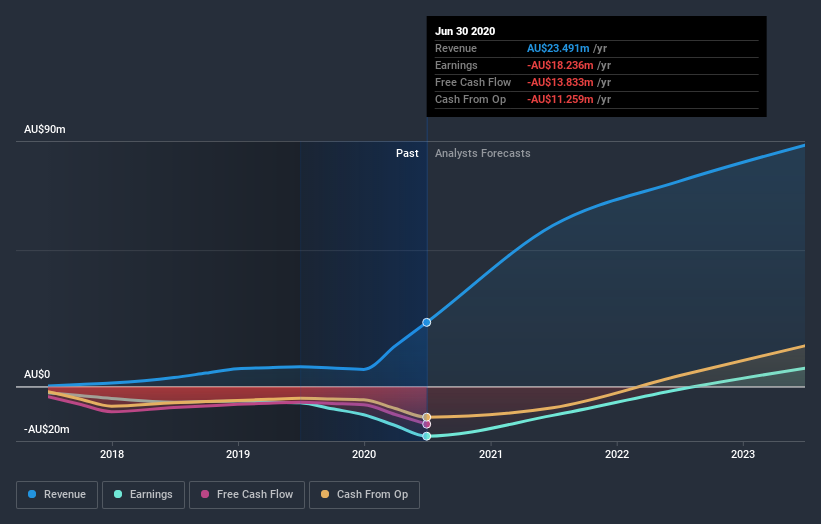
Task: Click the Past section label
Action: 407,153
